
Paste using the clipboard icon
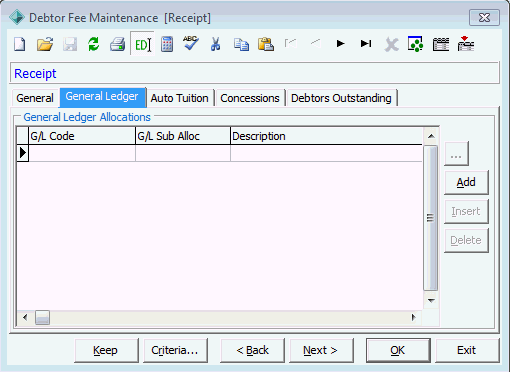coord(266,44)
